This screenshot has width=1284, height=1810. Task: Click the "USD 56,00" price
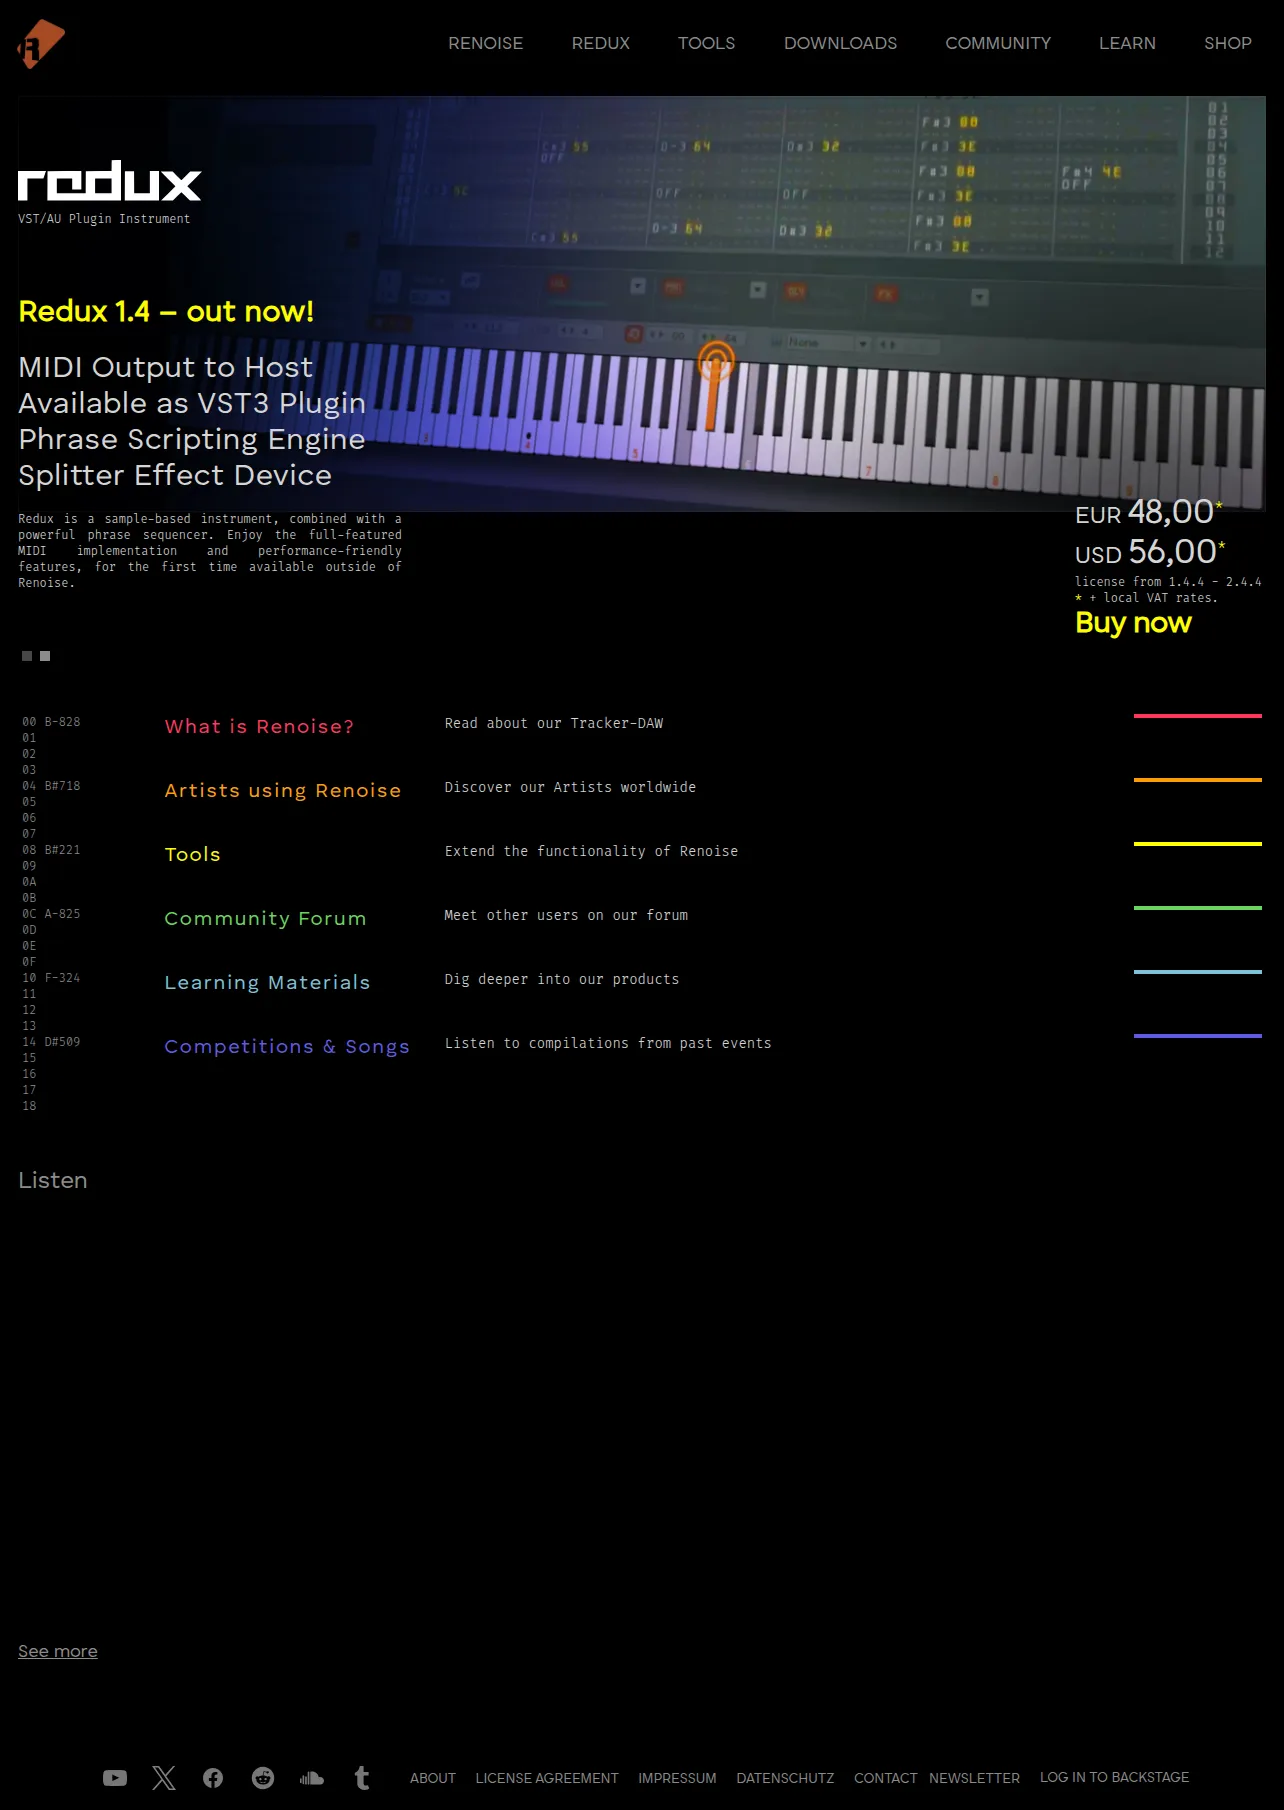point(1150,552)
